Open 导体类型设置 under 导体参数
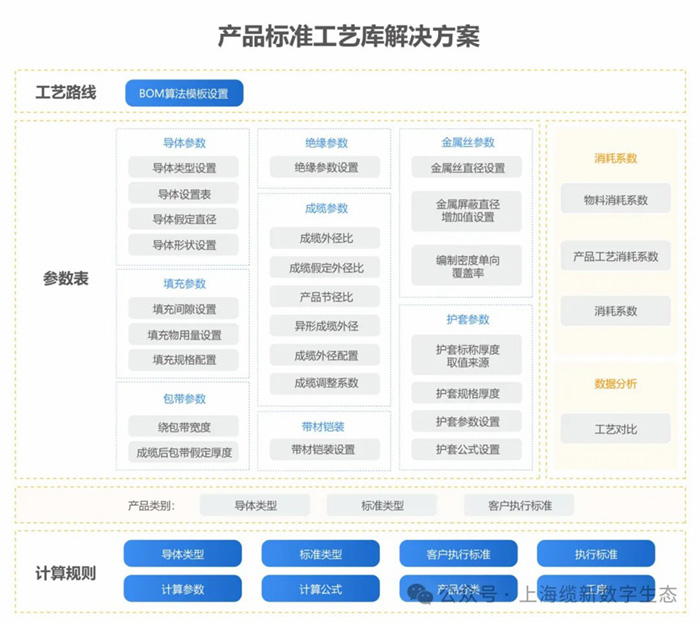 tap(184, 168)
